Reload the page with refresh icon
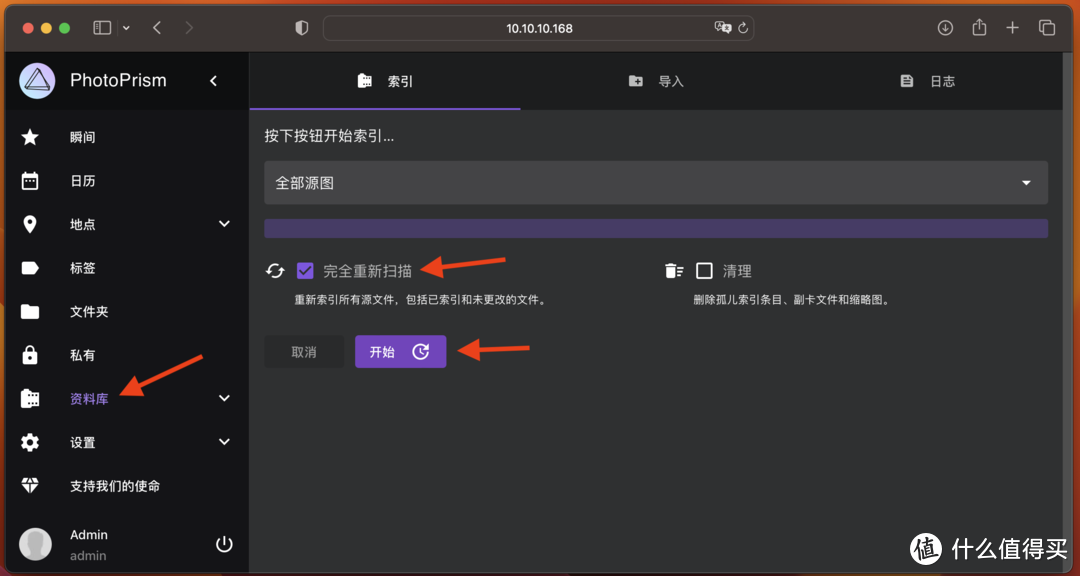Viewport: 1080px width, 576px height. 742,28
